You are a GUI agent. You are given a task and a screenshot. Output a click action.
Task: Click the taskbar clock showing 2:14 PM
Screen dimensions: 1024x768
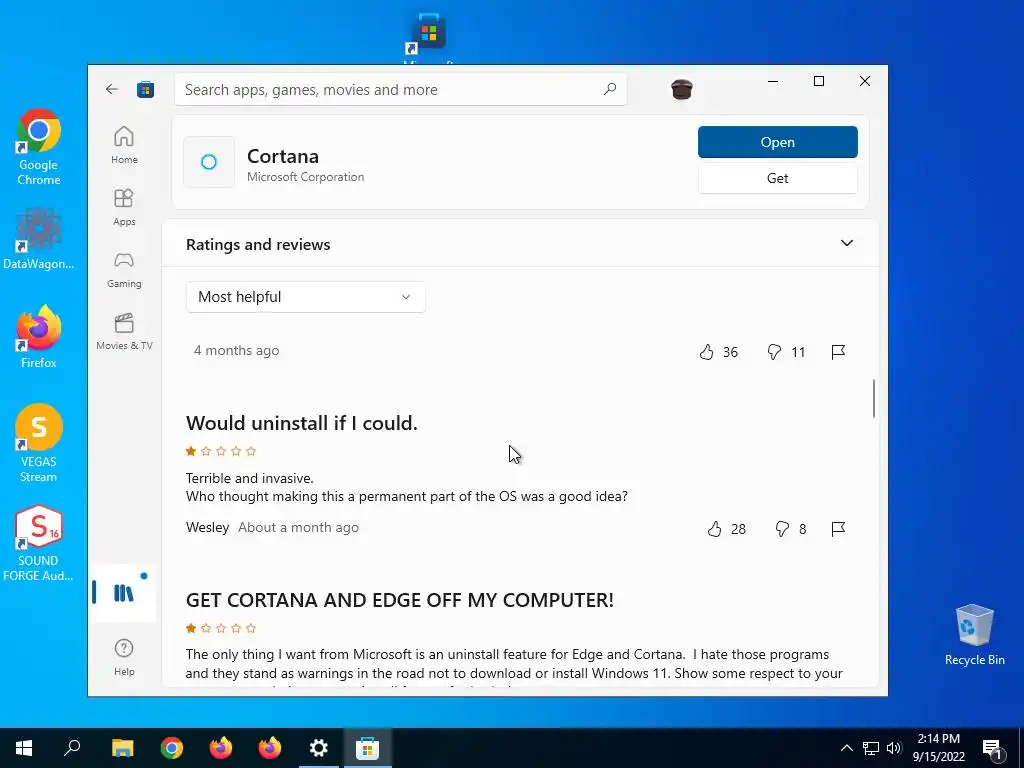pyautogui.click(x=938, y=748)
